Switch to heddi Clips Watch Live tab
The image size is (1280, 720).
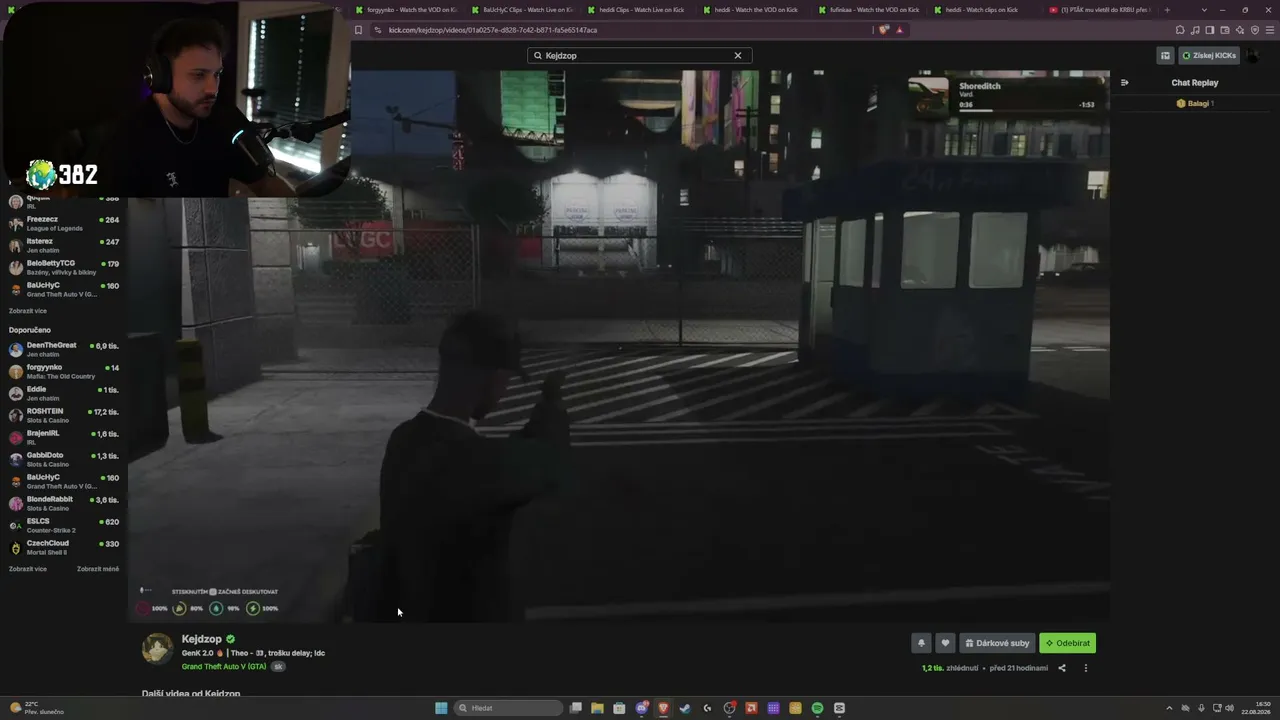[637, 10]
